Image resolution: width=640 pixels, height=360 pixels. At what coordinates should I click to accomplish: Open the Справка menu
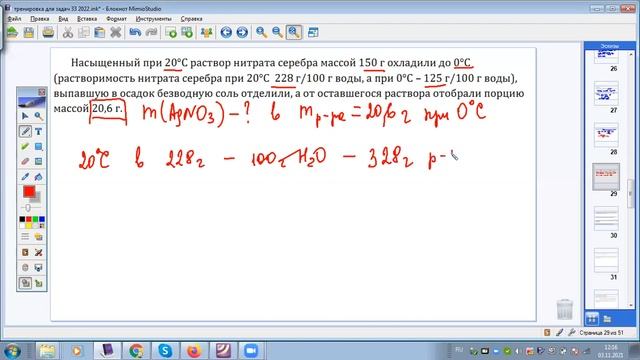coord(191,19)
